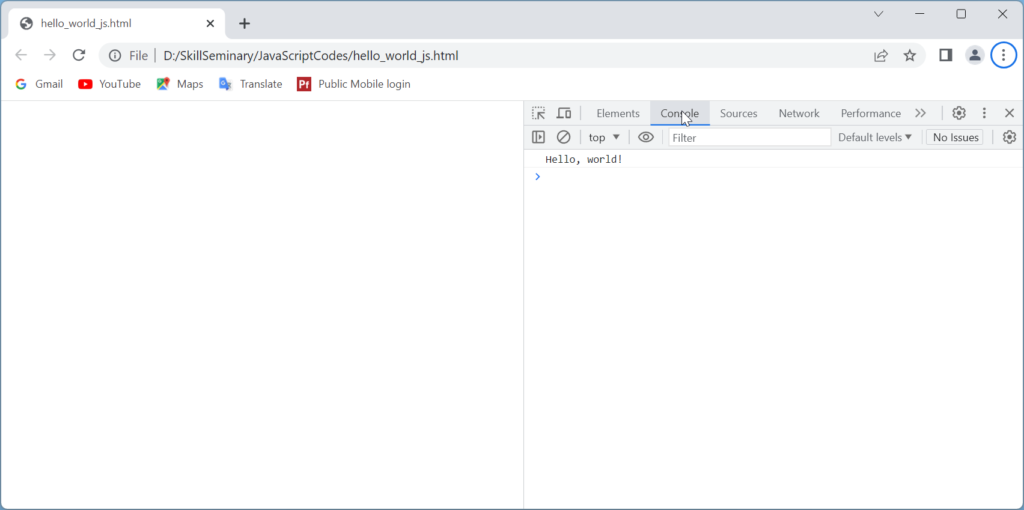Go forward in browser history
Viewport: 1024px width, 510px height.
50,56
